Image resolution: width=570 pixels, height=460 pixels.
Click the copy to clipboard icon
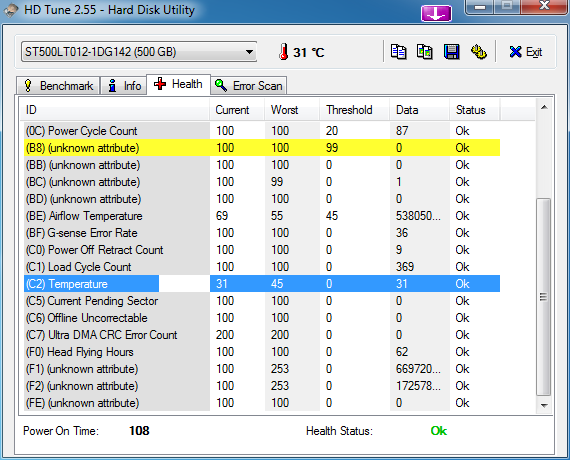click(398, 52)
